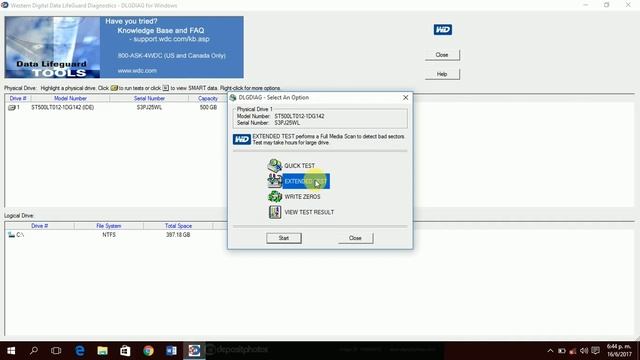
Task: Click the WD logo in main window
Action: click(x=442, y=30)
